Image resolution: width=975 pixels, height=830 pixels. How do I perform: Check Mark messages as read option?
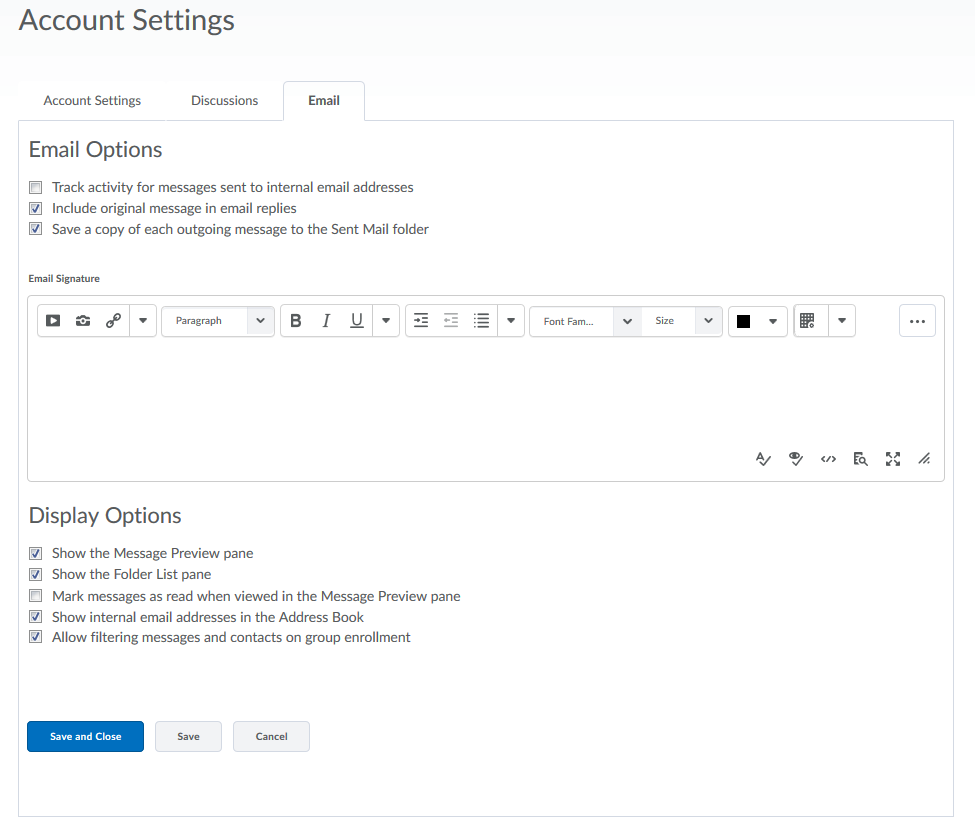[36, 596]
